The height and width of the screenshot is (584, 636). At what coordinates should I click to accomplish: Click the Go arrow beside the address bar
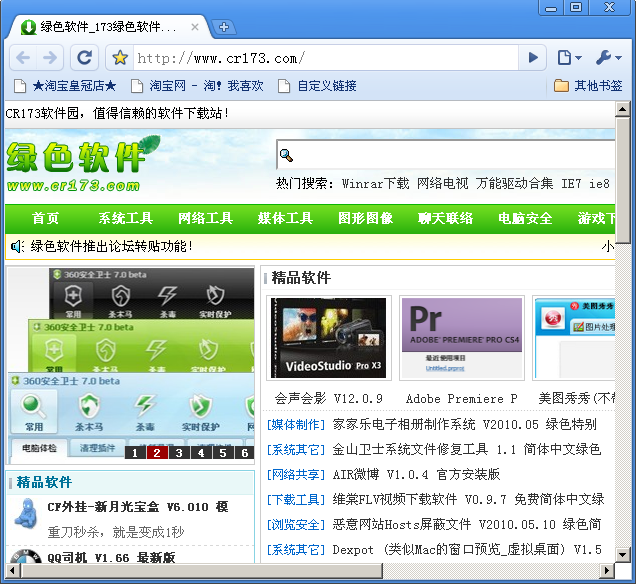click(x=533, y=58)
